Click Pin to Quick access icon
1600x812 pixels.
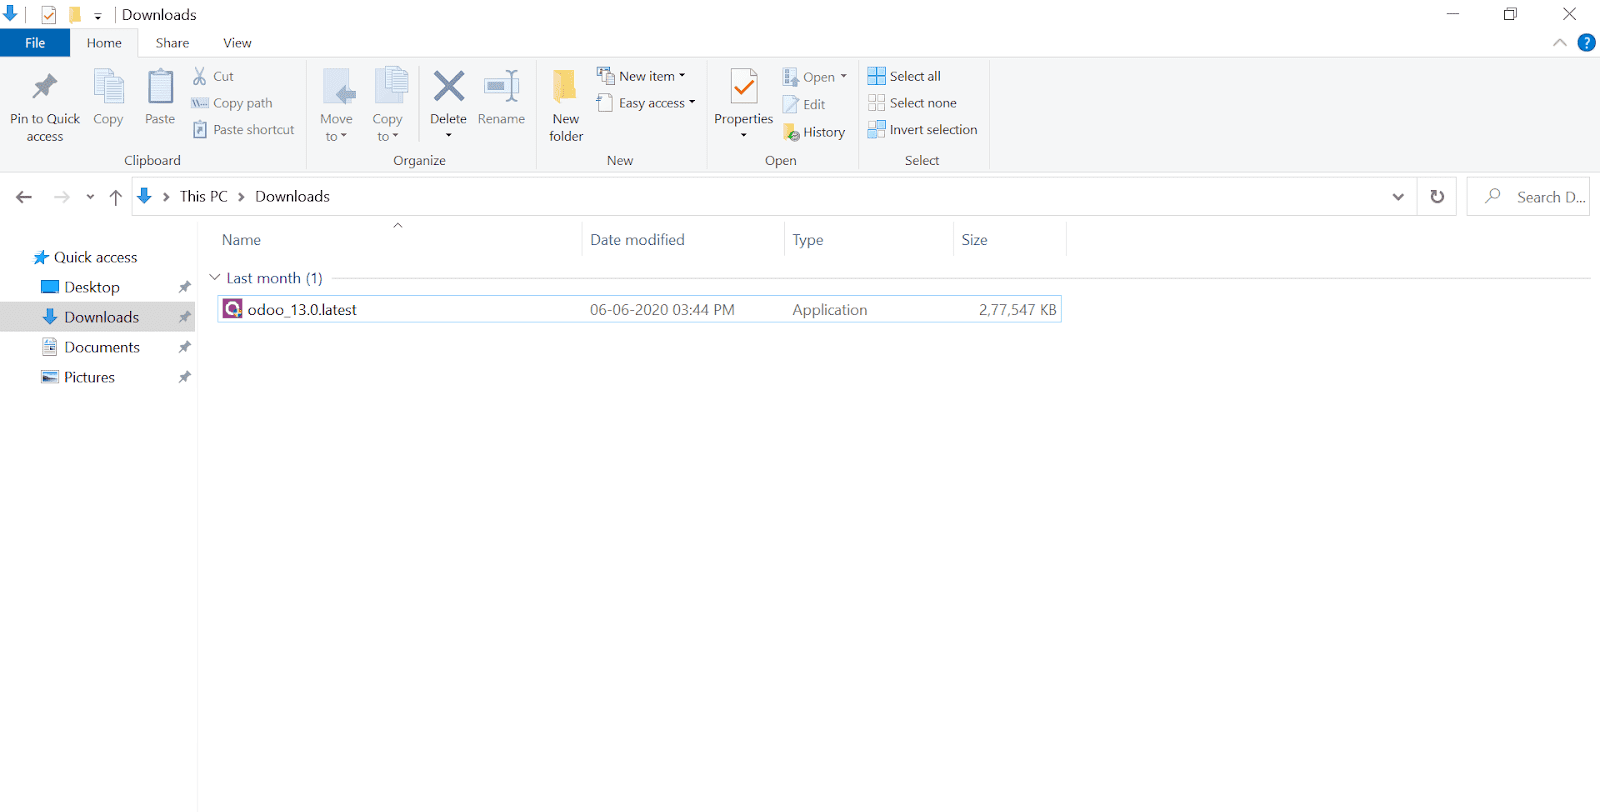[x=44, y=87]
